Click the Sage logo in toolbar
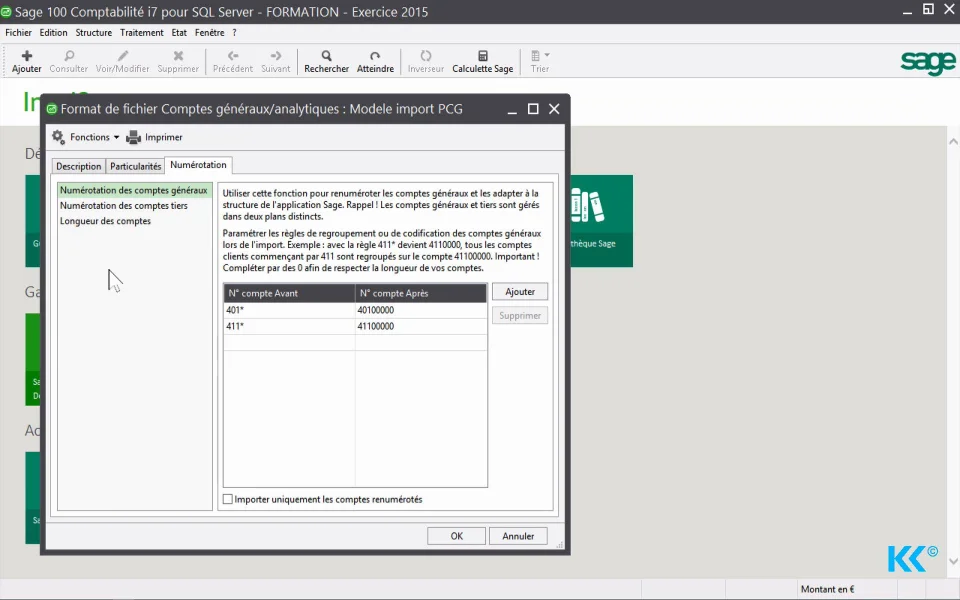 pyautogui.click(x=928, y=62)
